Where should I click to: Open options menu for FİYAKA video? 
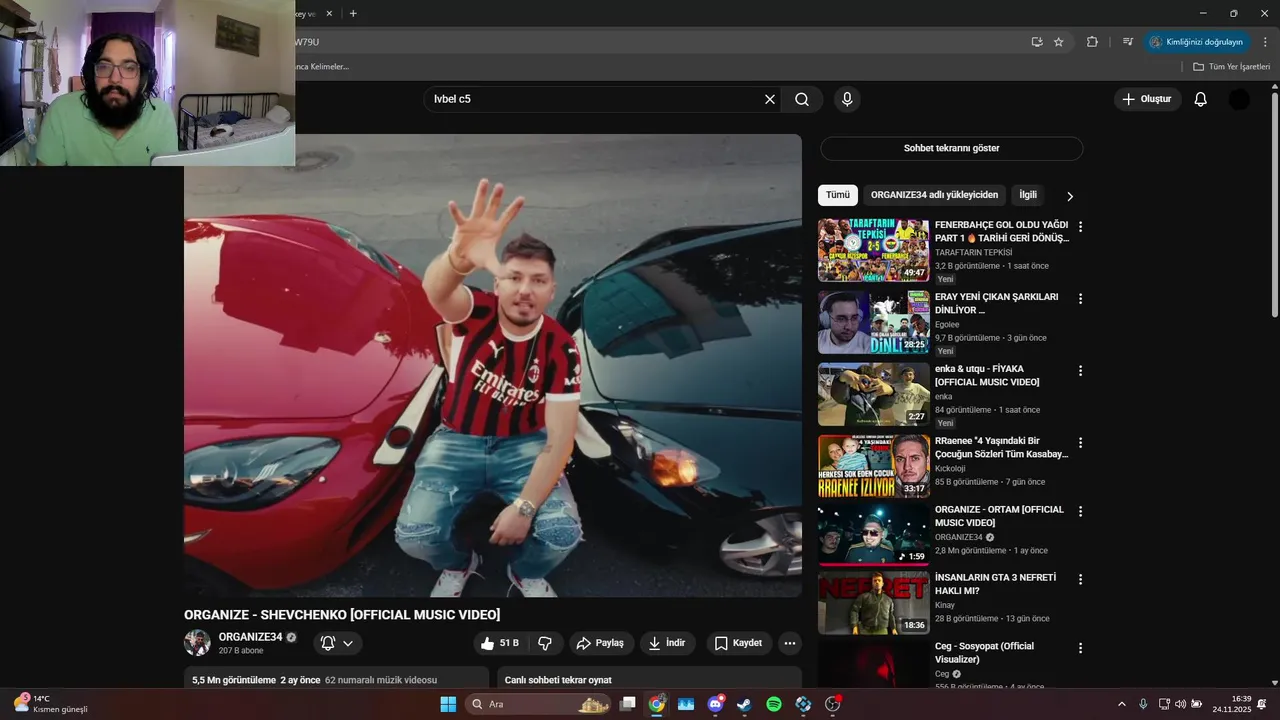click(1080, 371)
